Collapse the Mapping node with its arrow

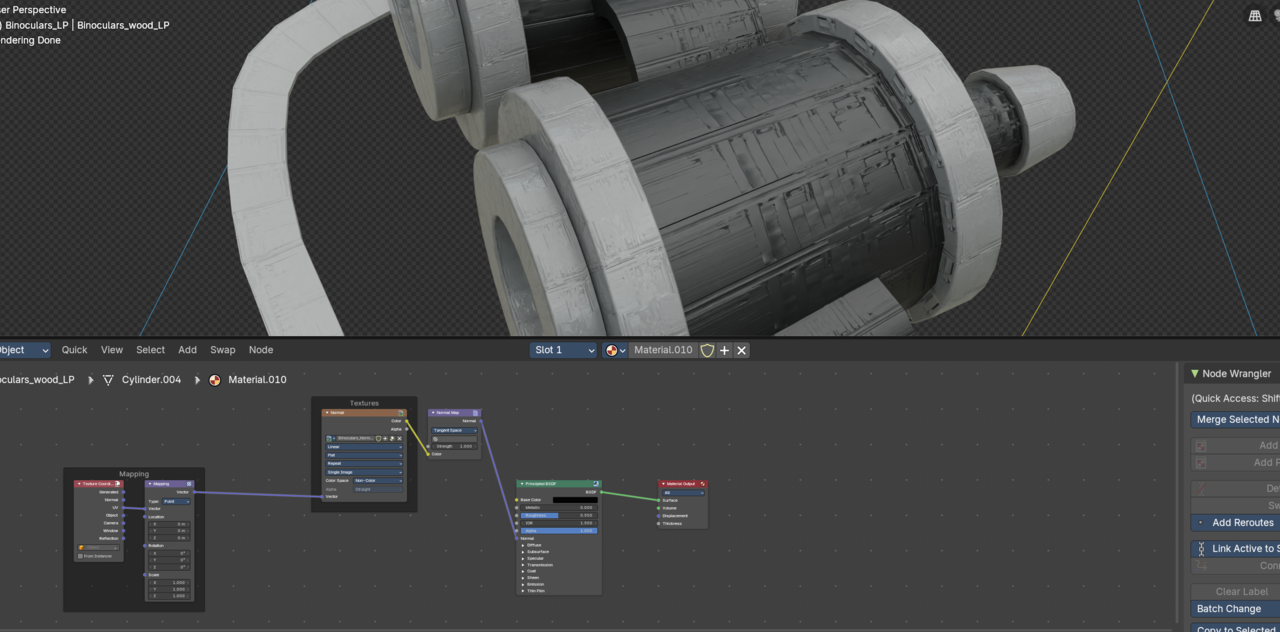(x=150, y=484)
